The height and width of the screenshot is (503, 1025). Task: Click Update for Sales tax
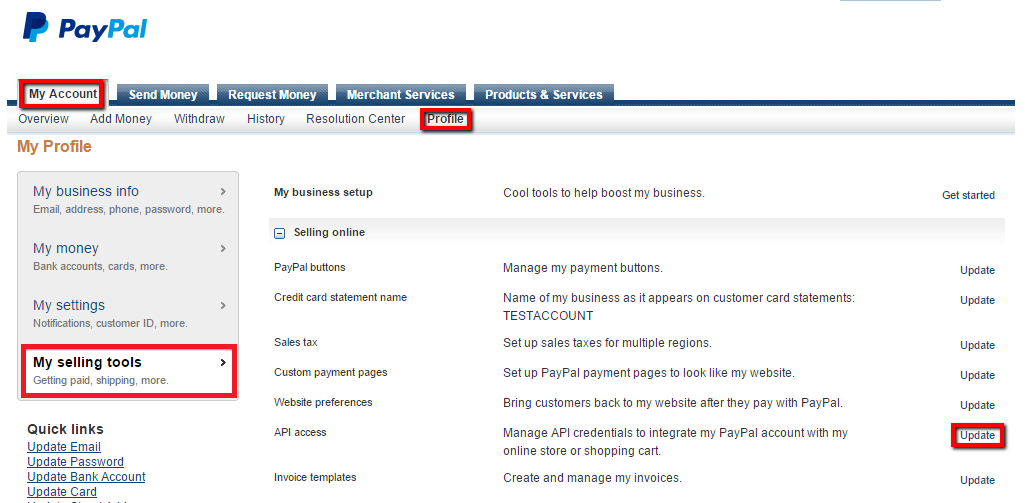(977, 345)
